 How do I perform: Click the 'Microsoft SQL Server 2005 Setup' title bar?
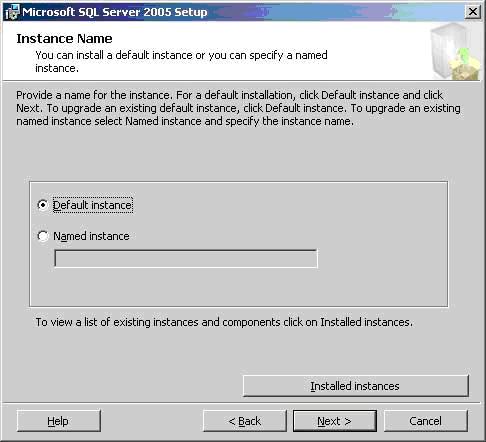(x=233, y=12)
